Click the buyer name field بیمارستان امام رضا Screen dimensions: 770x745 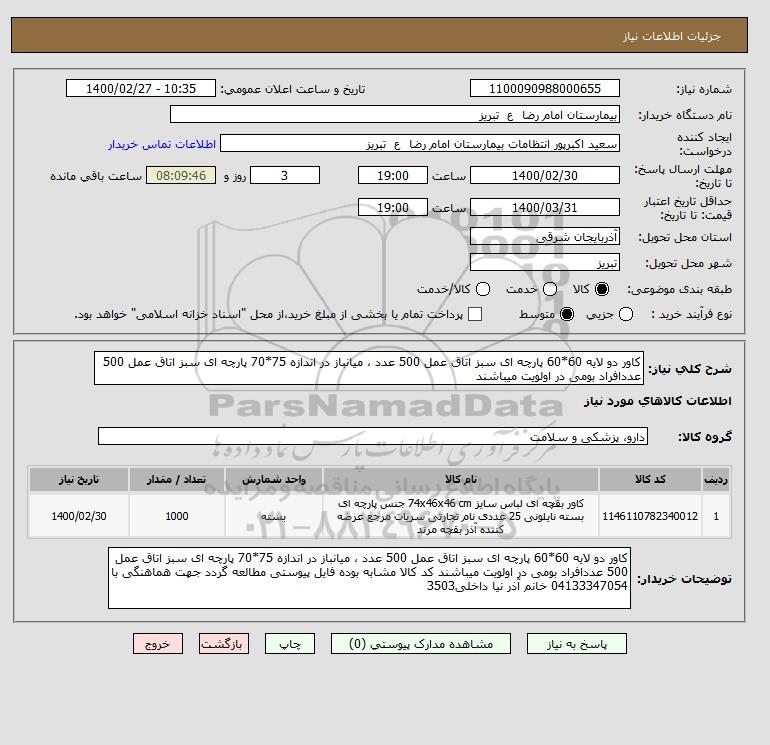395,114
